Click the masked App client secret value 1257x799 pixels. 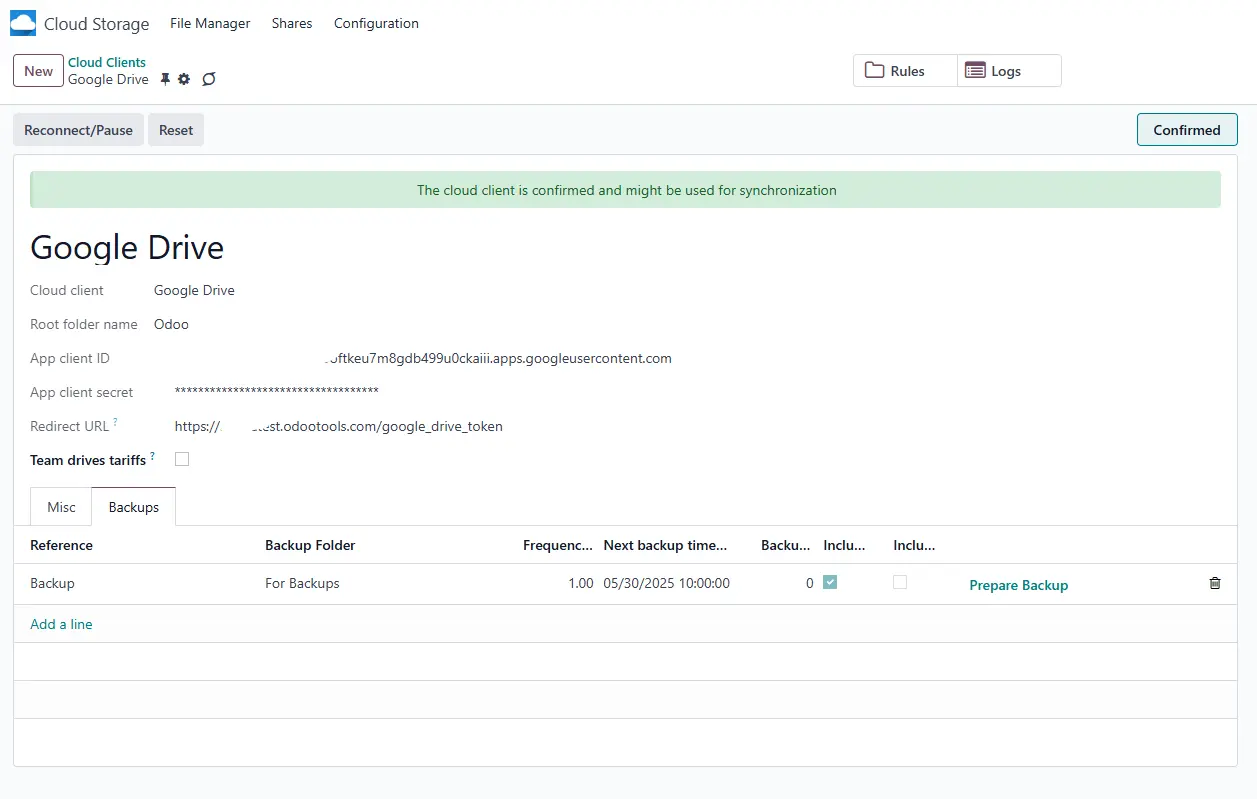[x=276, y=390]
